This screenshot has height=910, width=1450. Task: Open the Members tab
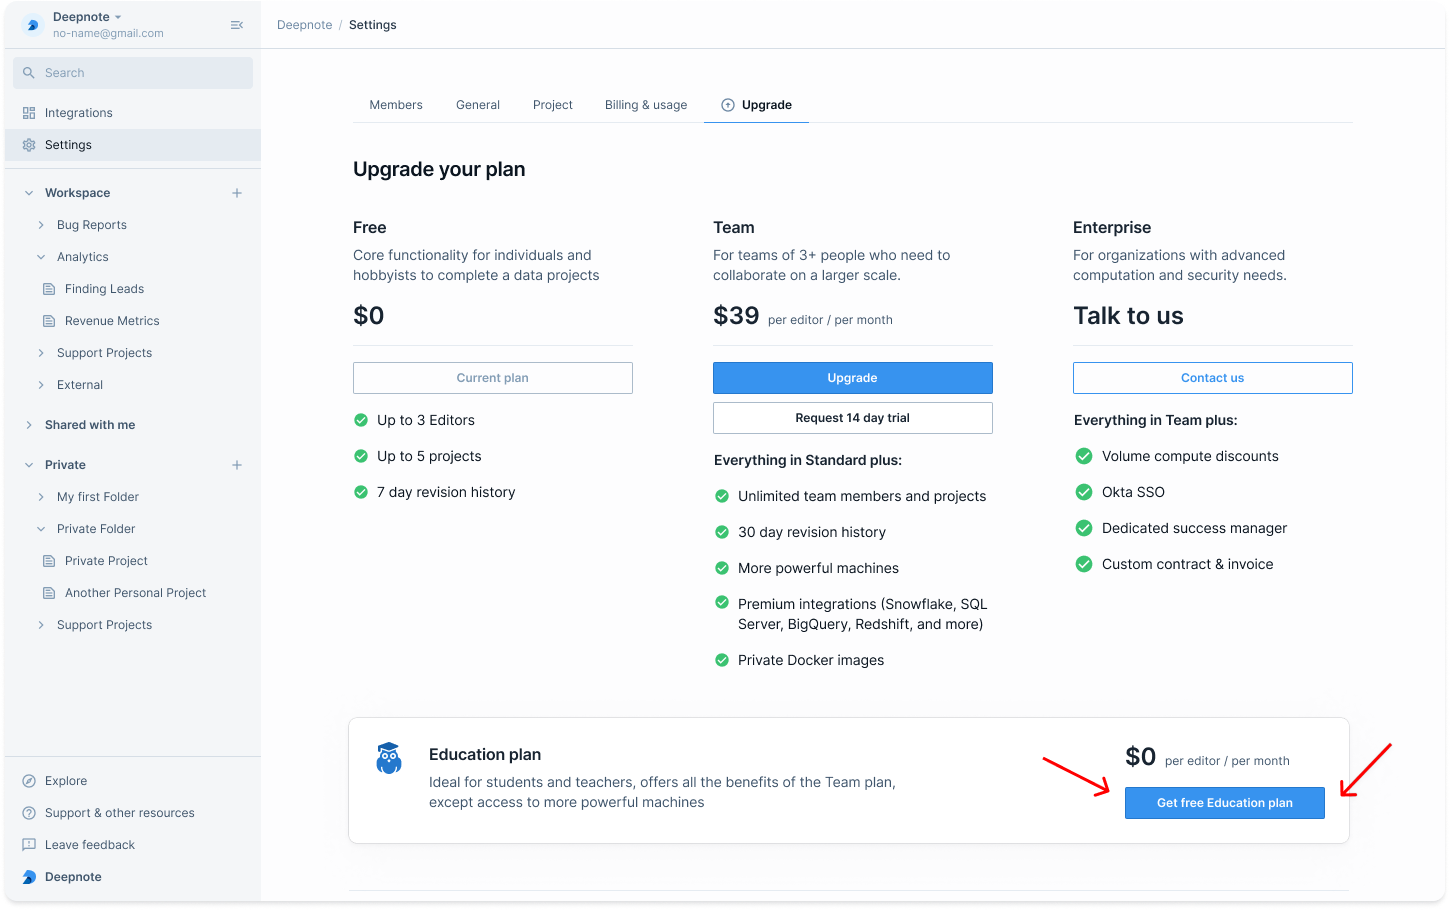click(x=396, y=105)
